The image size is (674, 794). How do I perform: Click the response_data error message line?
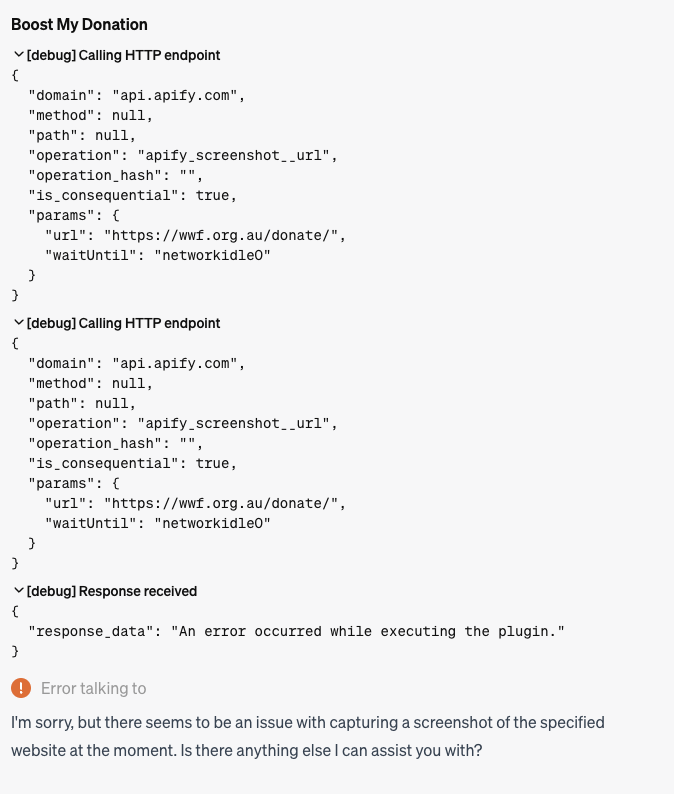tap(296, 631)
